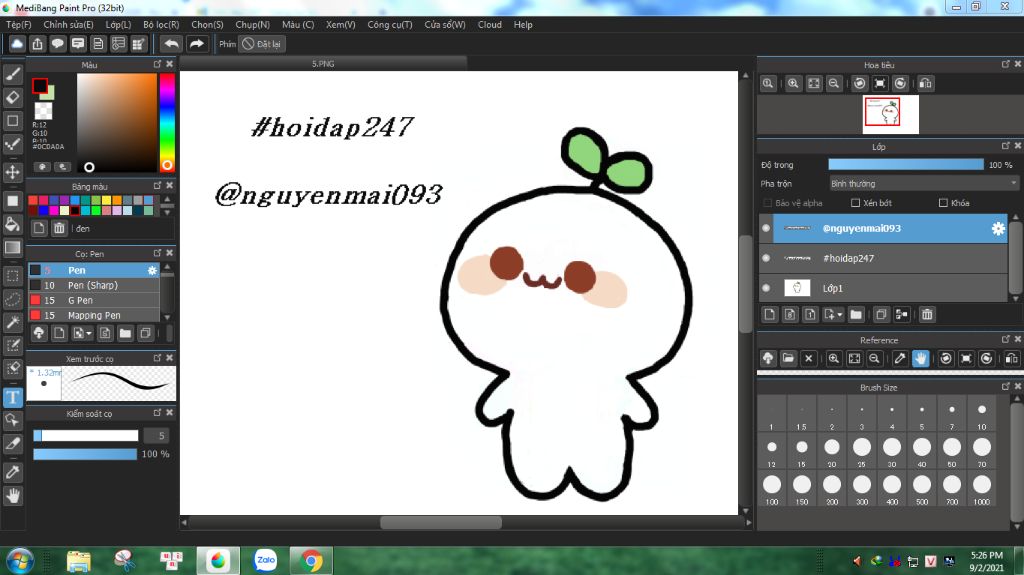Viewport: 1024px width, 575px height.
Task: Click the Undo arrow in toolbar
Action: pyautogui.click(x=171, y=44)
